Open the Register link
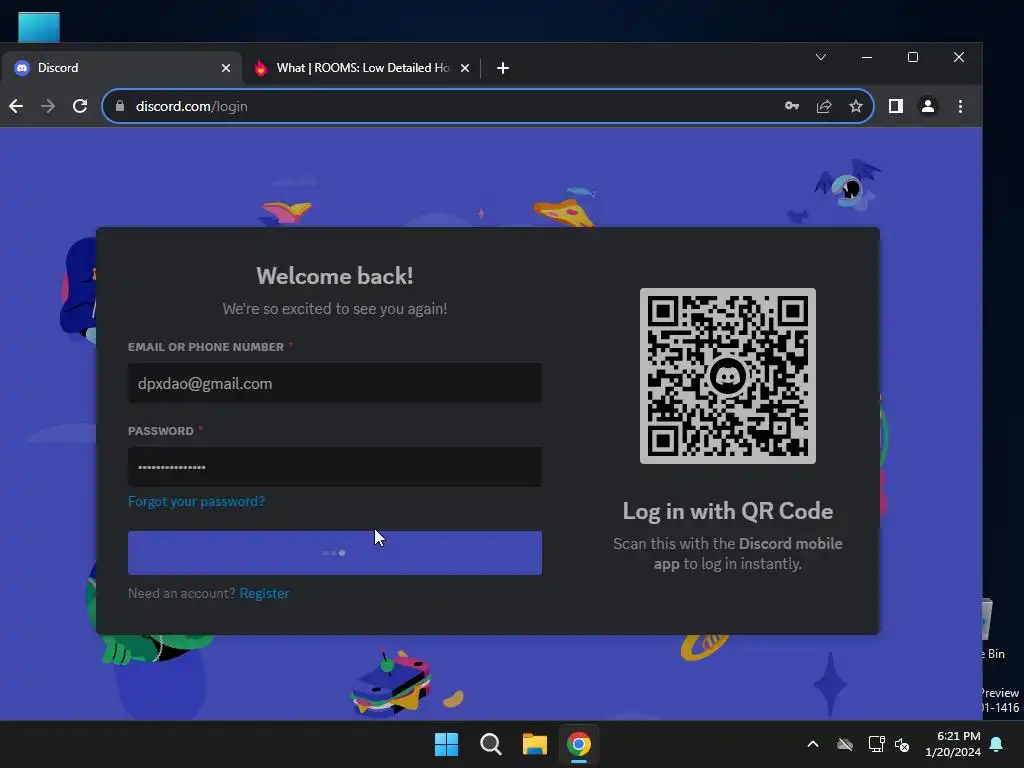The width and height of the screenshot is (1024, 768). click(x=264, y=594)
